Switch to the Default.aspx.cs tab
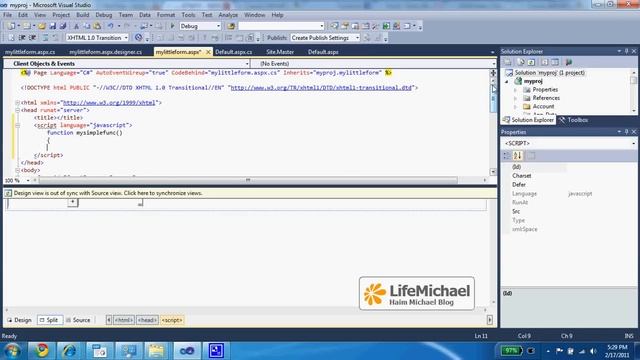Viewport: 640px width, 360px height. tap(233, 52)
